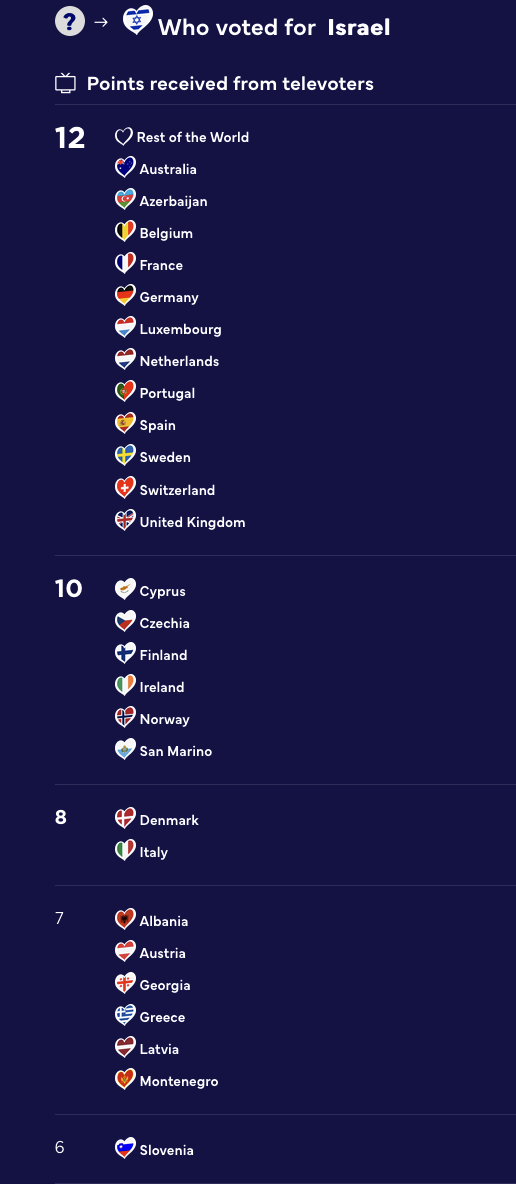Click the Australia flag heart icon
This screenshot has height=1184, width=516.
(125, 168)
